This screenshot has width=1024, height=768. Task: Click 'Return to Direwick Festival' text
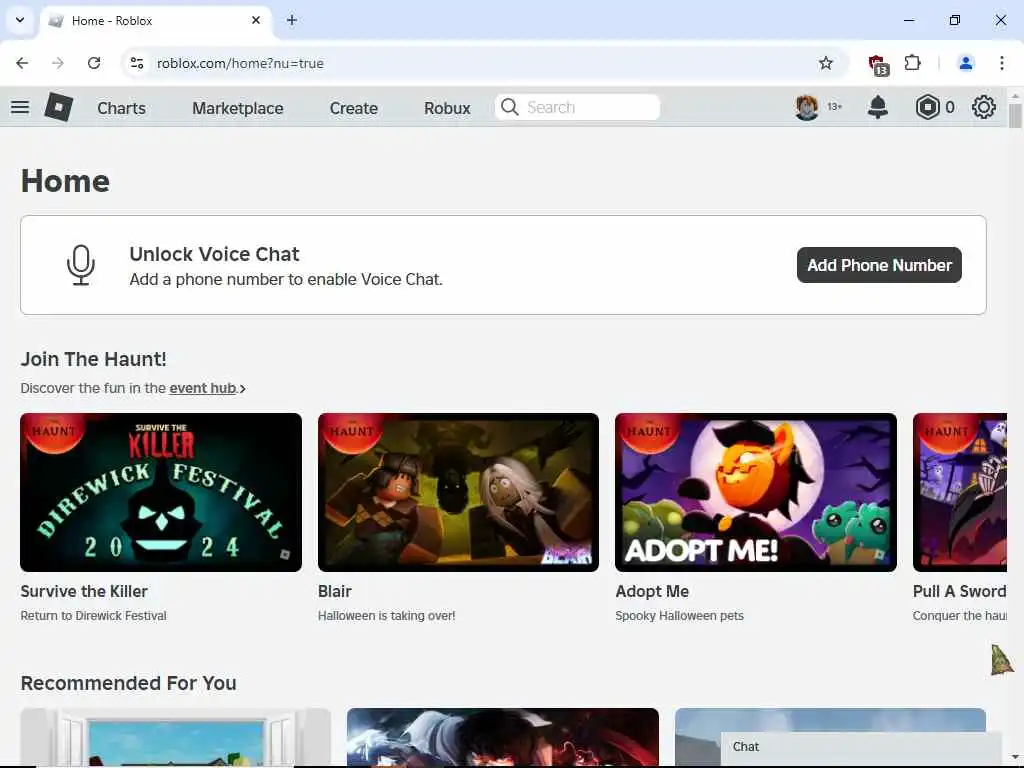[x=93, y=616]
